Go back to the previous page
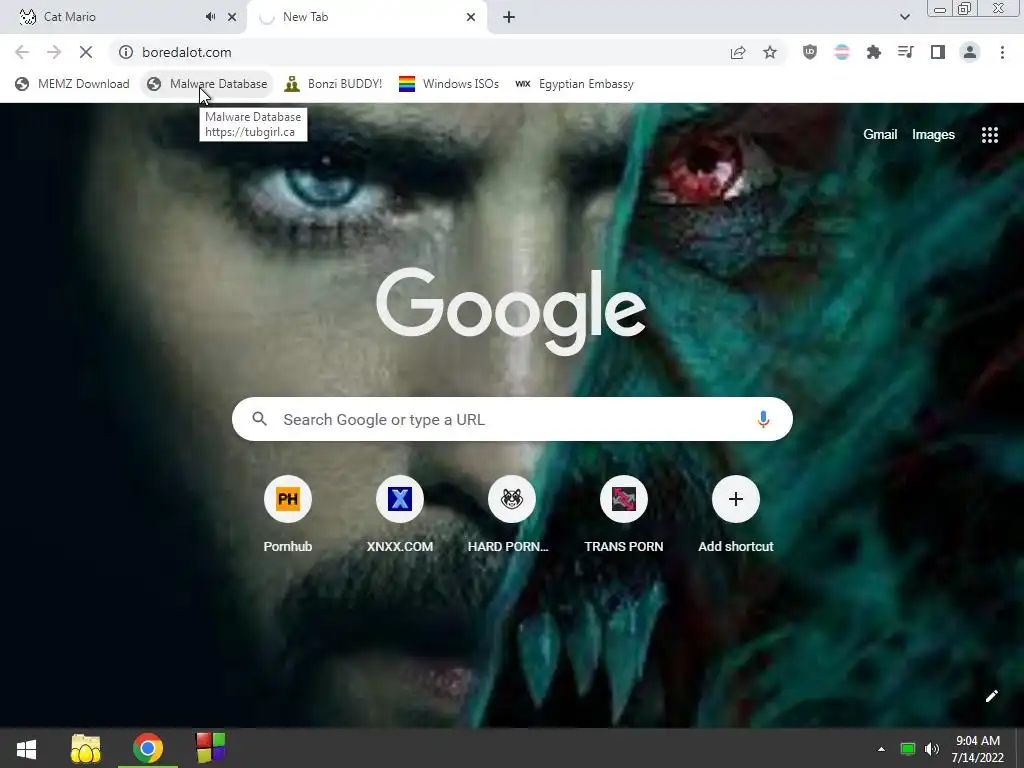1024x768 pixels. pyautogui.click(x=22, y=52)
